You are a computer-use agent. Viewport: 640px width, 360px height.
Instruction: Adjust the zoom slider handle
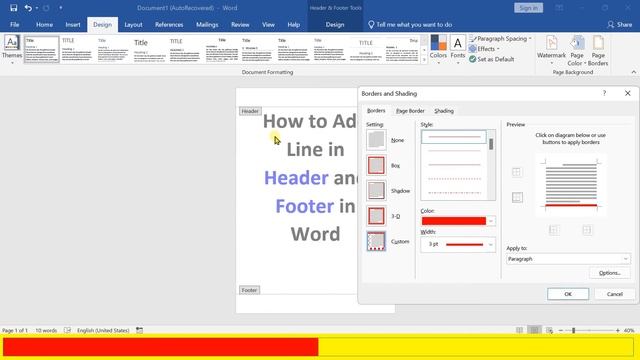[x=573, y=330]
